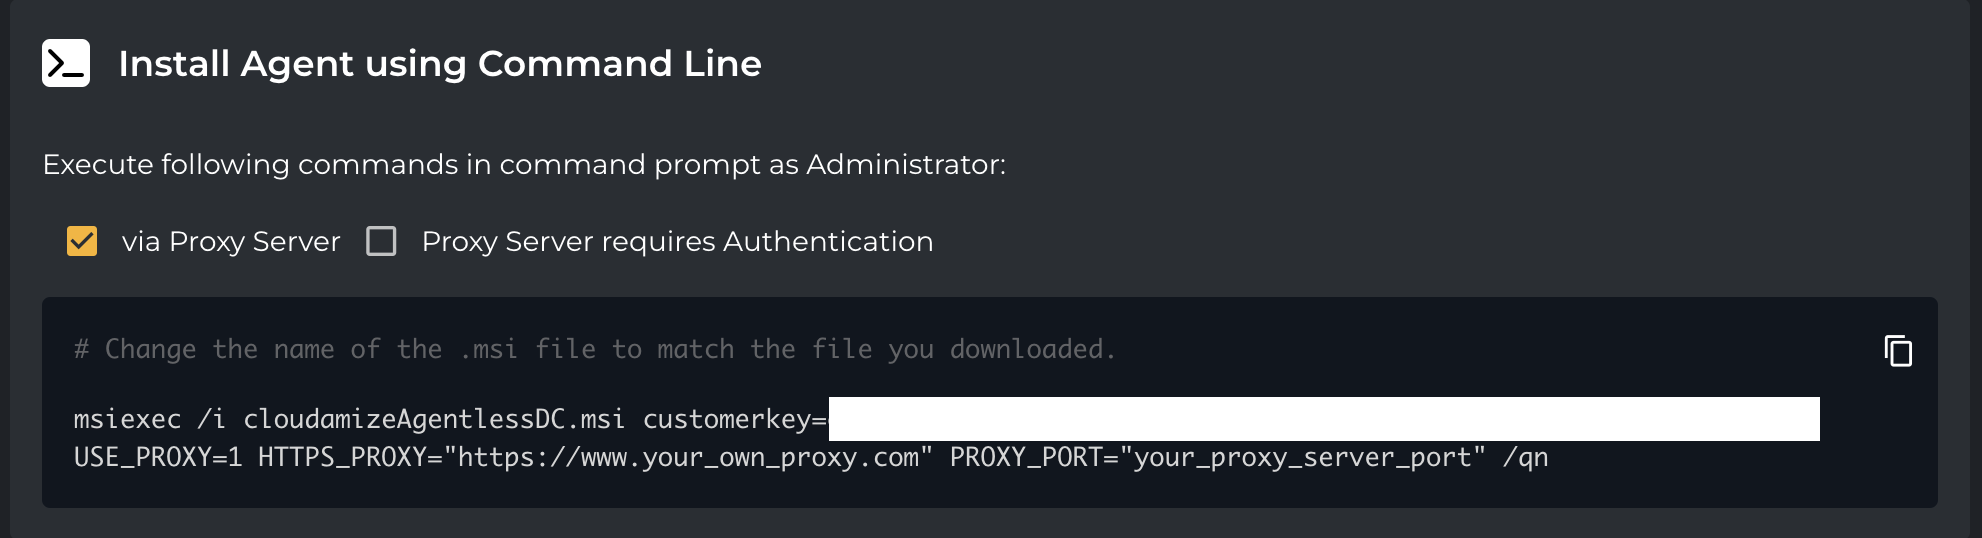Click the "# Change the name" comment line
The width and height of the screenshot is (1982, 538).
point(594,349)
